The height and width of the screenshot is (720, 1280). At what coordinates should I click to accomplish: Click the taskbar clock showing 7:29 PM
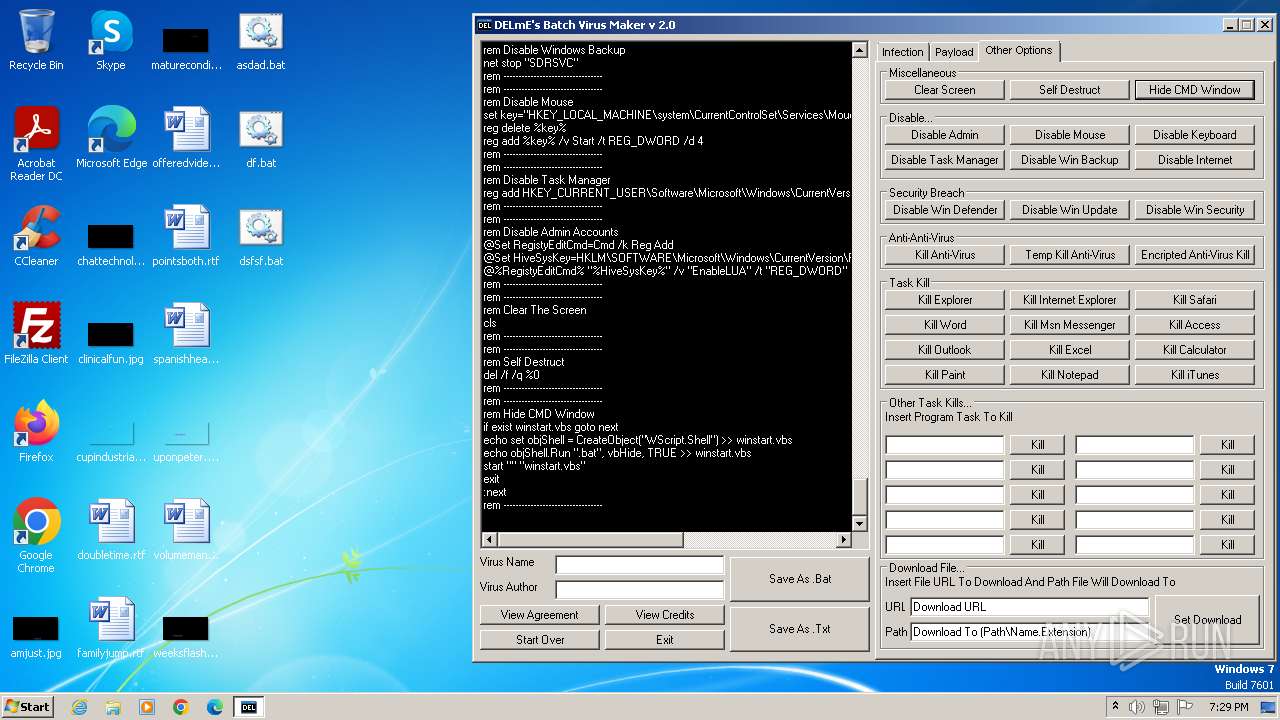[1228, 707]
